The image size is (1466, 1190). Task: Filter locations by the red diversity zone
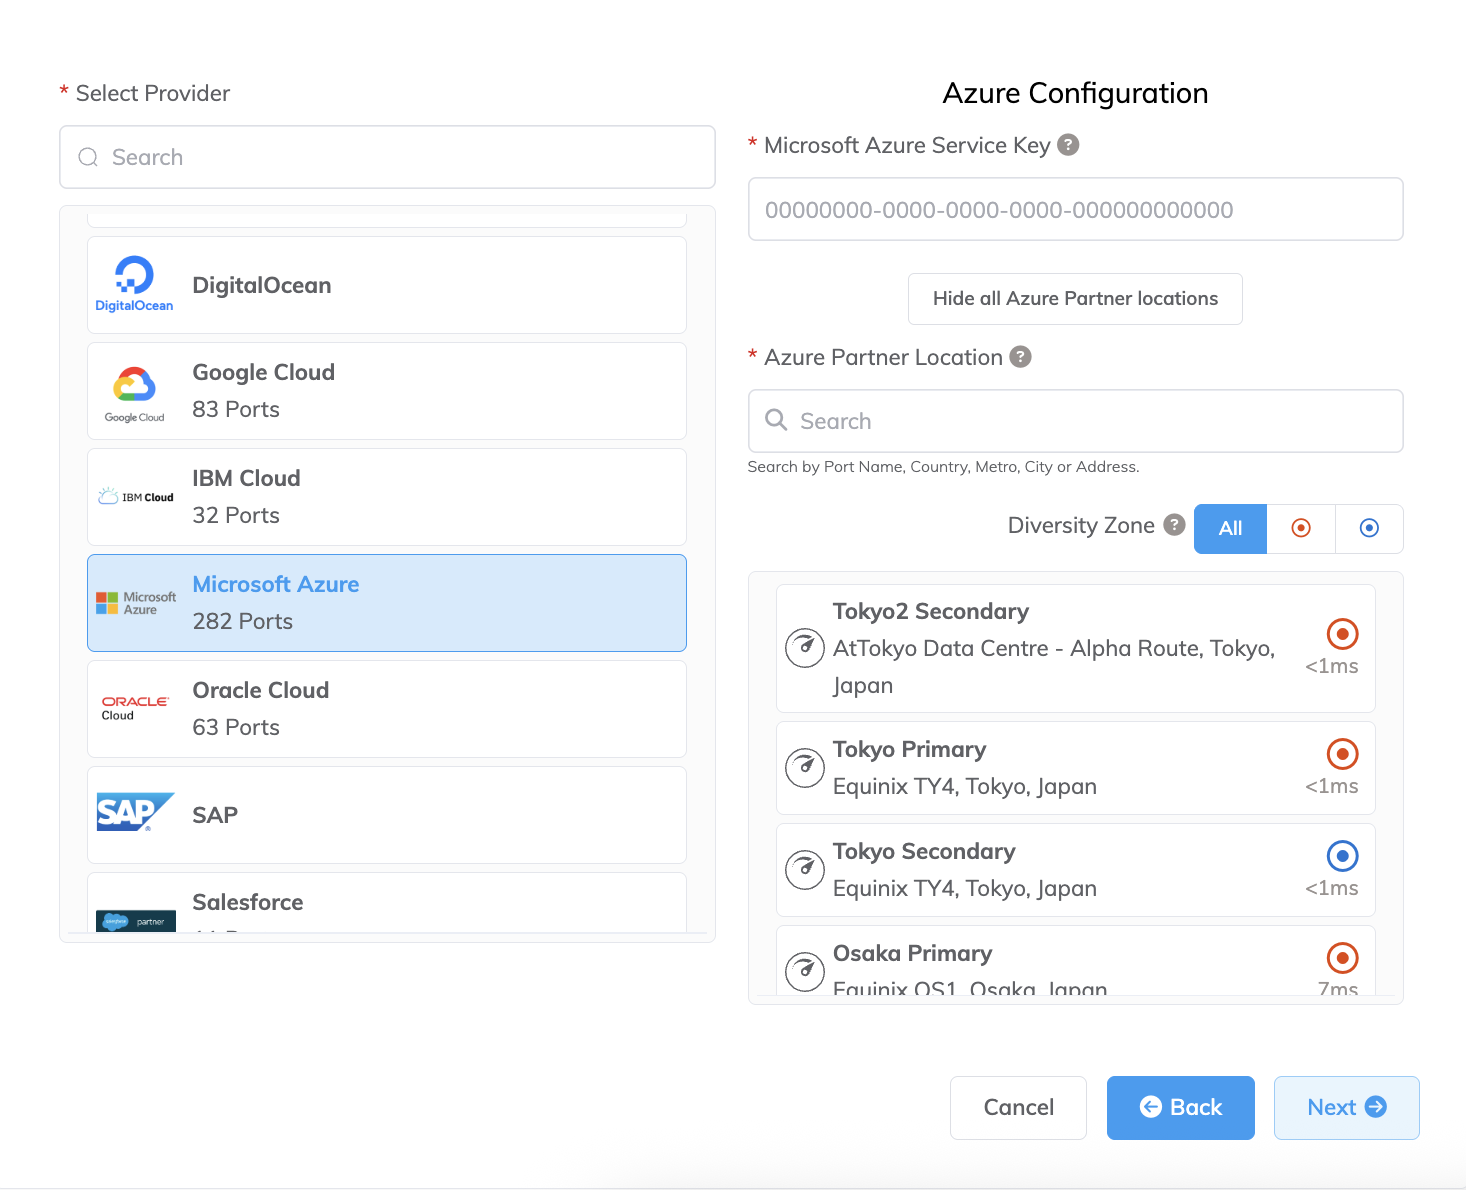tap(1300, 528)
